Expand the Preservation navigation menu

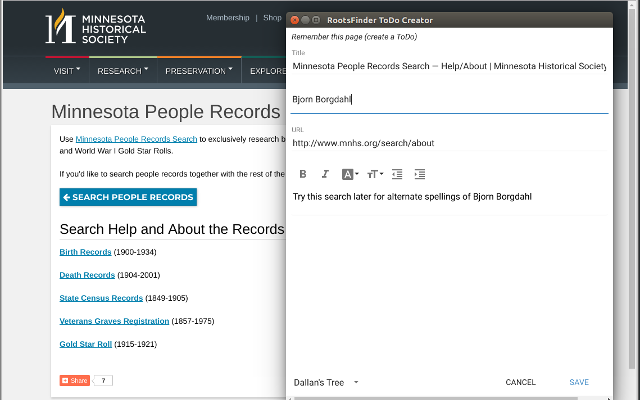(x=198, y=71)
